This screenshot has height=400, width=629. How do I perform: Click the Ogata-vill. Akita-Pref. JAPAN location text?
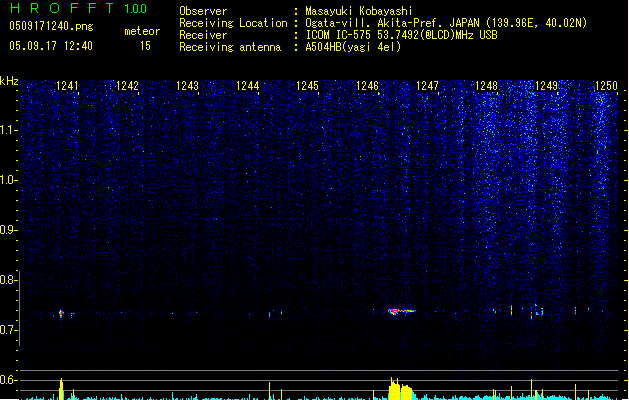coord(446,23)
